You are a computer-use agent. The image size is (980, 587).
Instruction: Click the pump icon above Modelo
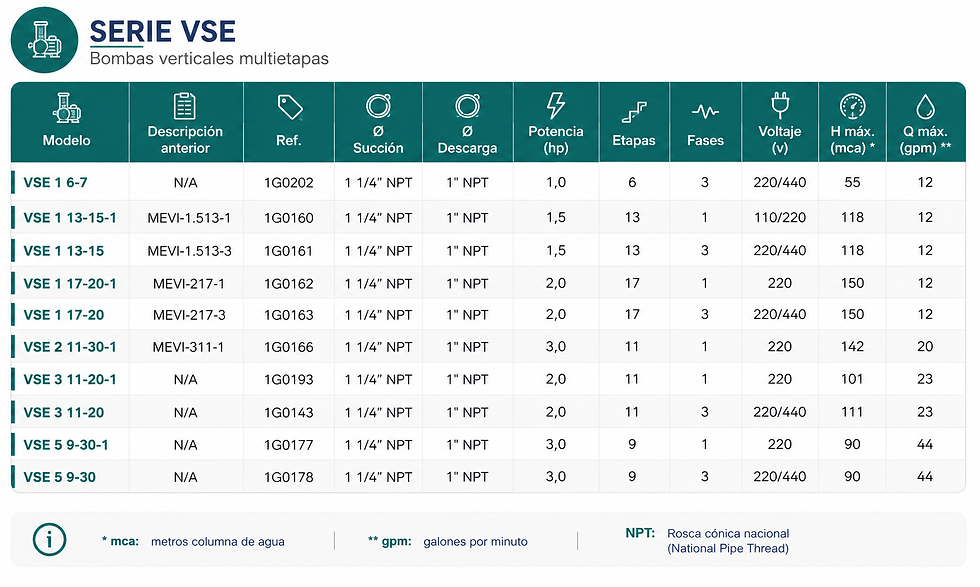(x=67, y=108)
